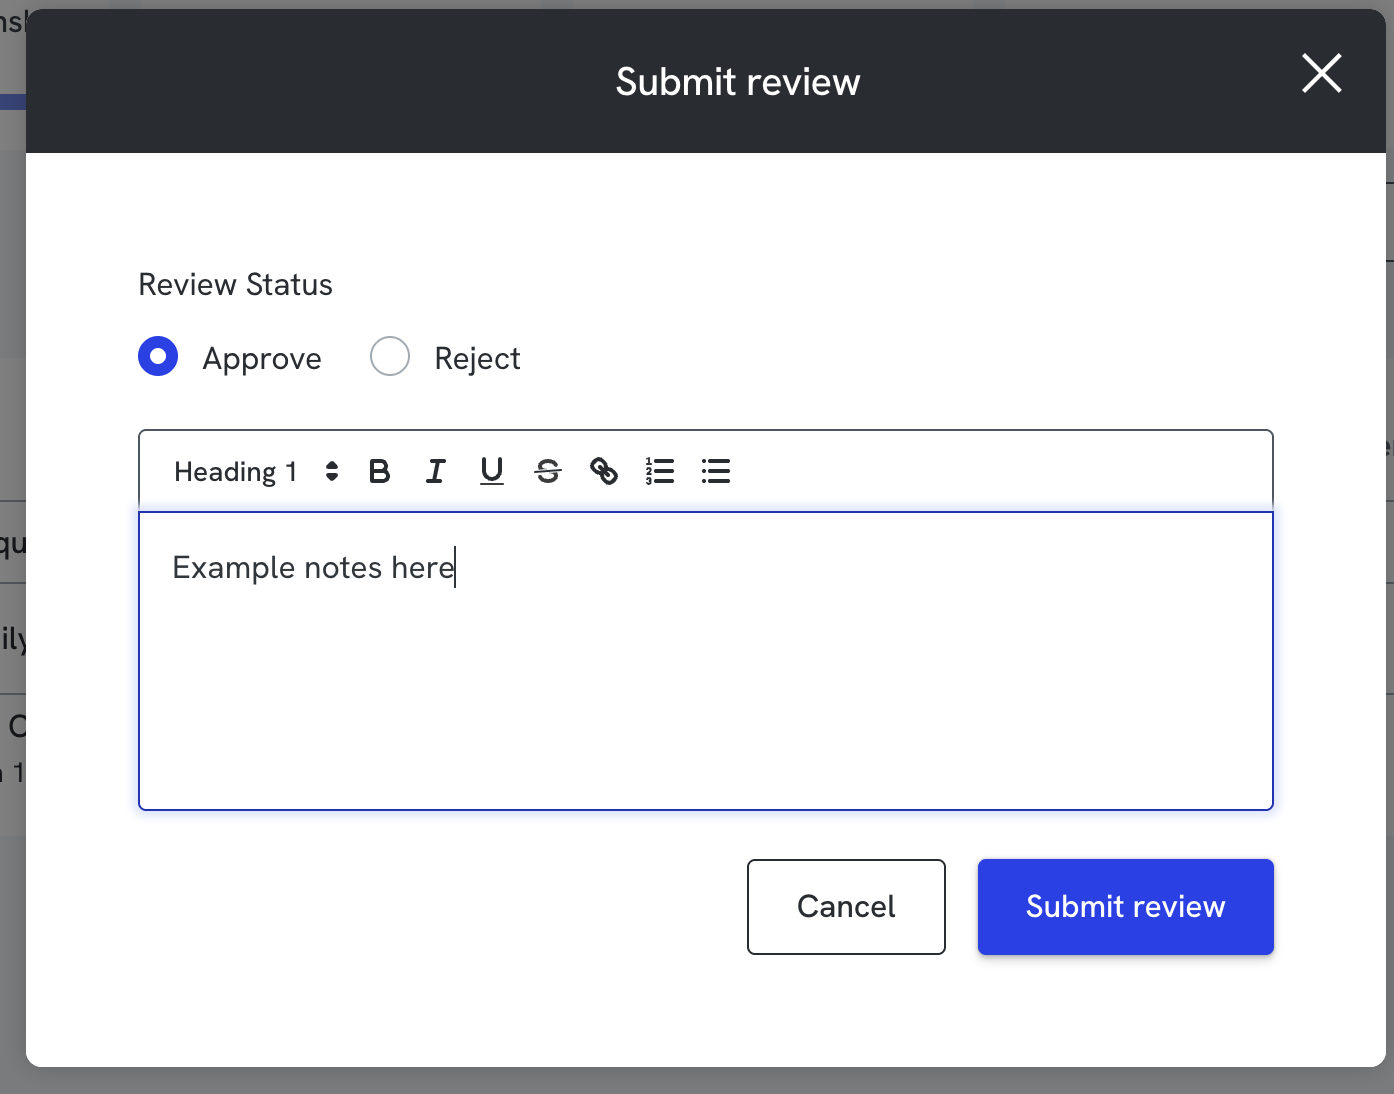
Task: Apply strikethrough formatting
Action: [547, 471]
